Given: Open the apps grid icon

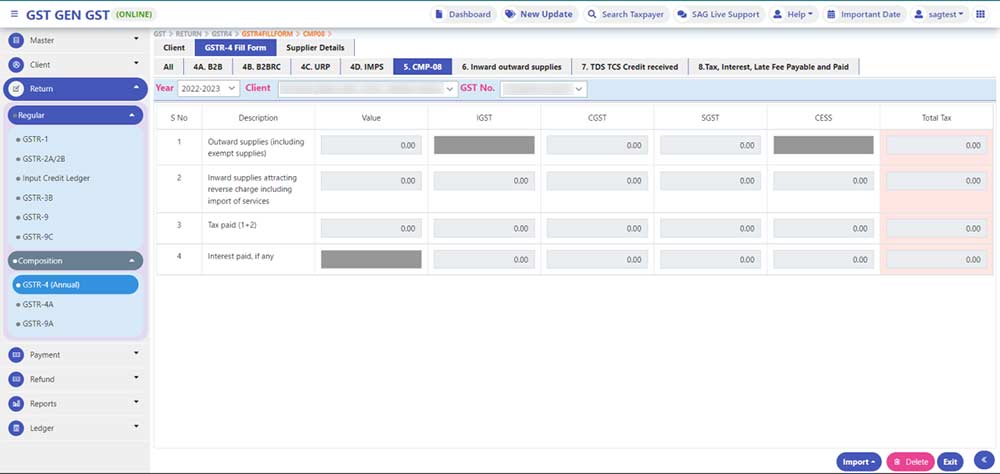Looking at the screenshot, I should pos(979,14).
